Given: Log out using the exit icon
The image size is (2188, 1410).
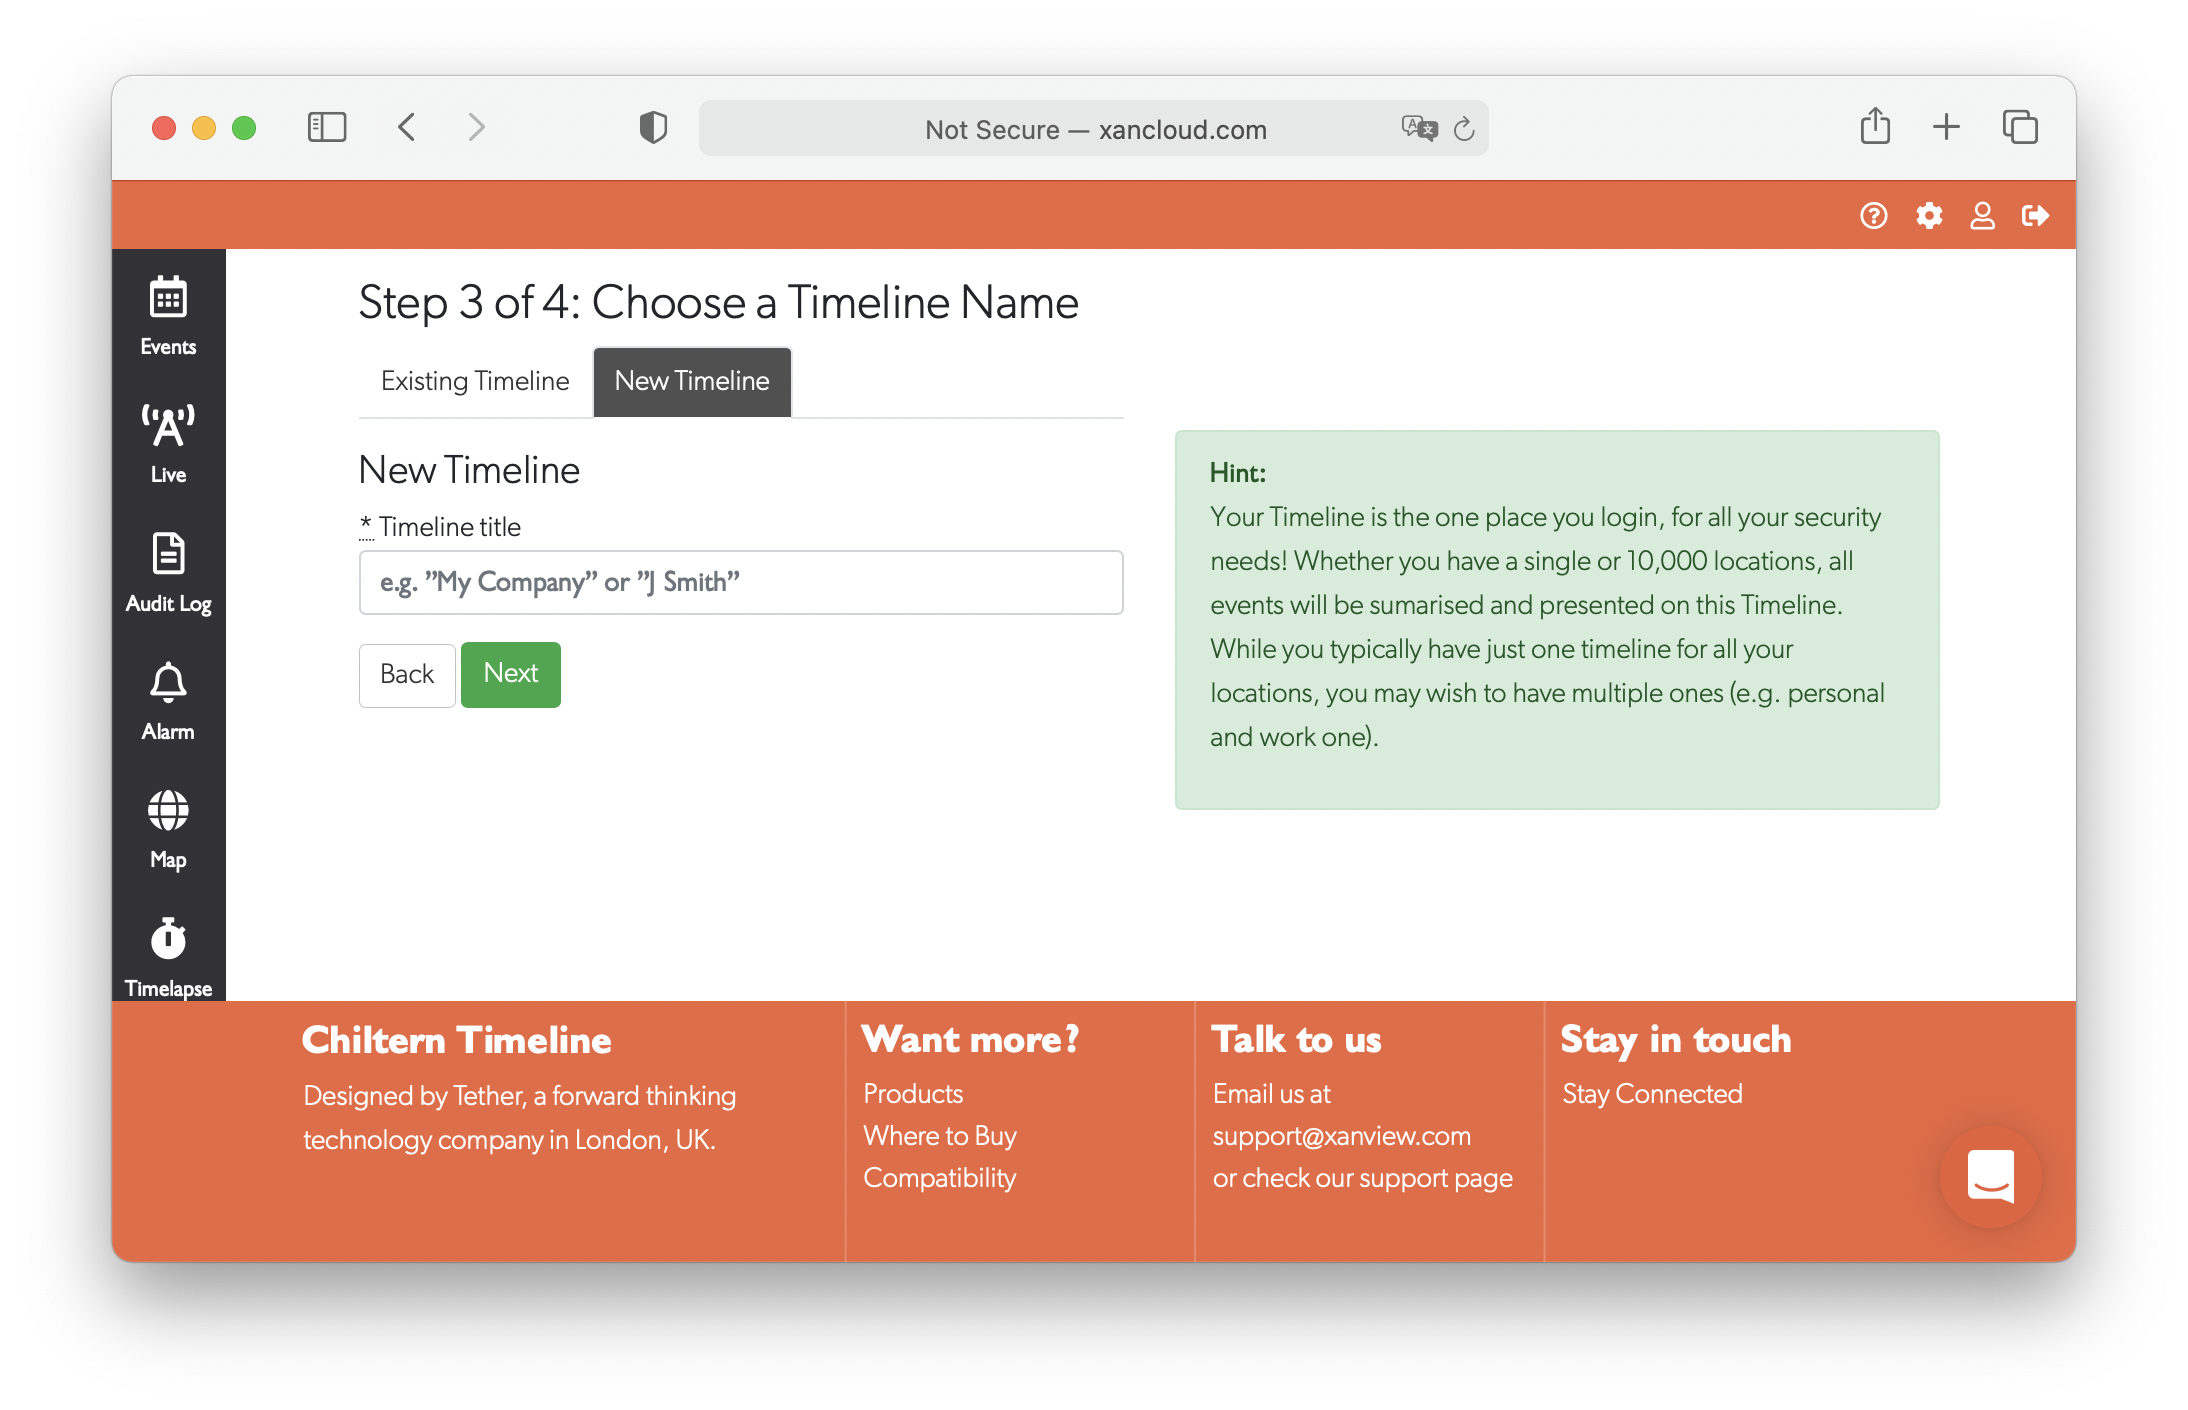Looking at the screenshot, I should [x=2035, y=214].
